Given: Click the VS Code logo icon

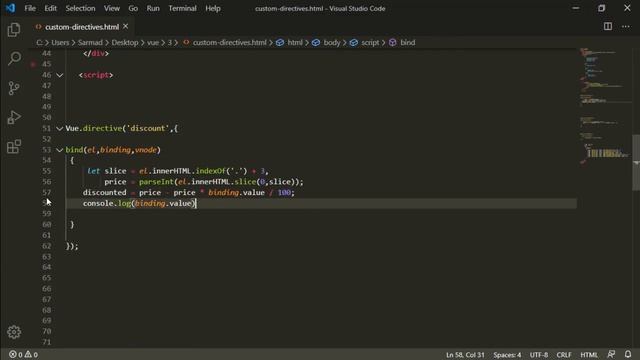Looking at the screenshot, I should tap(10, 8).
